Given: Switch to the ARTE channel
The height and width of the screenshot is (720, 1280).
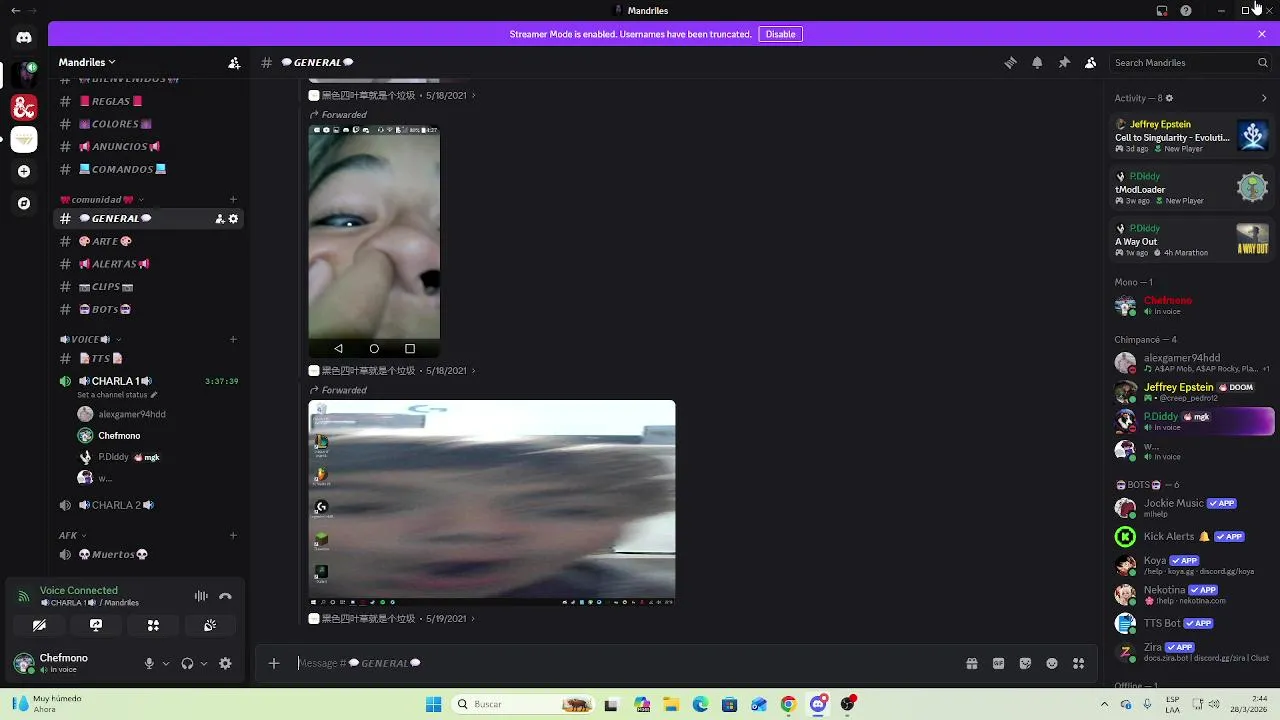Looking at the screenshot, I should click(x=148, y=241).
